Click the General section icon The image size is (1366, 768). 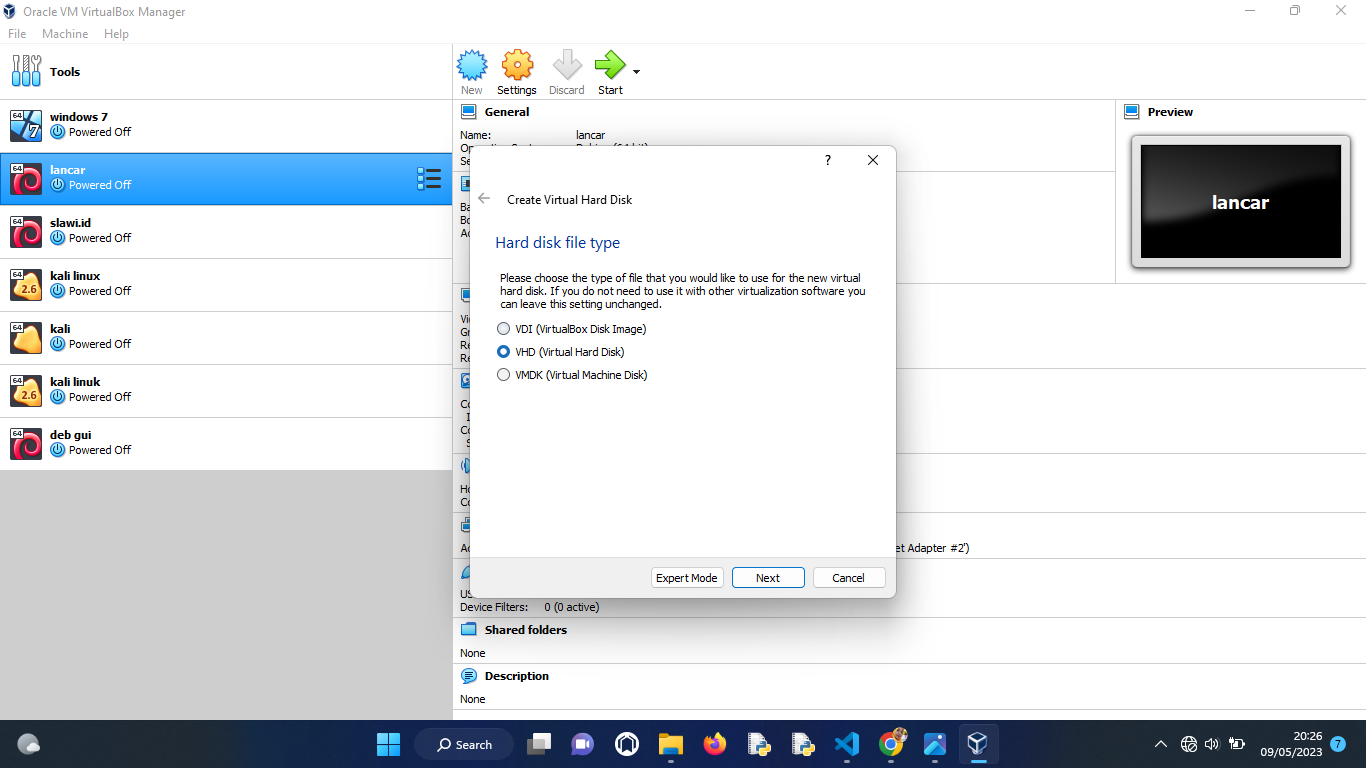[468, 112]
